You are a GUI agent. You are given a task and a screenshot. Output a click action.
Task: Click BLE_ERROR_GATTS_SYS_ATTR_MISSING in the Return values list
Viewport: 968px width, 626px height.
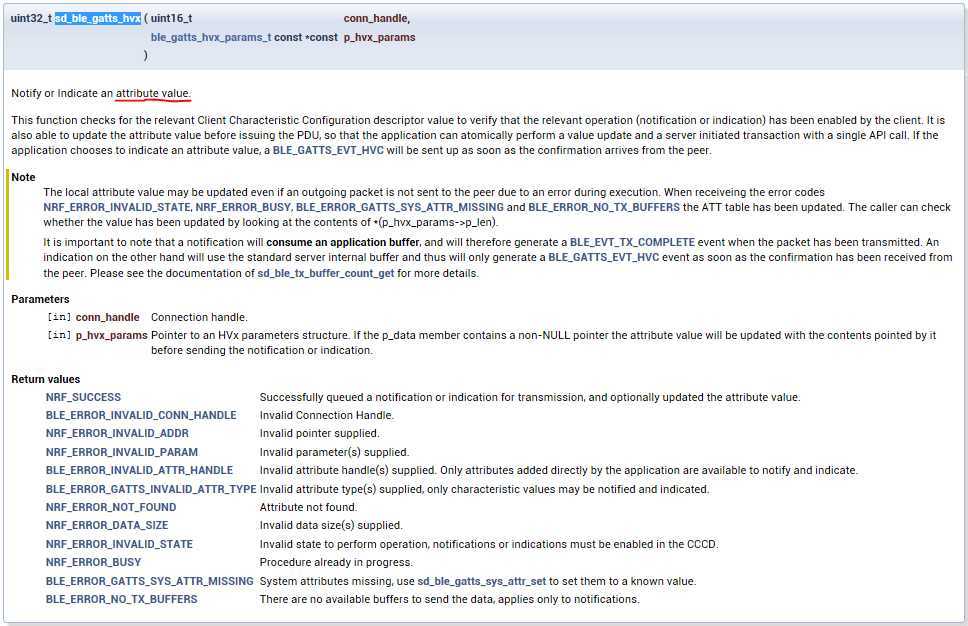click(150, 581)
